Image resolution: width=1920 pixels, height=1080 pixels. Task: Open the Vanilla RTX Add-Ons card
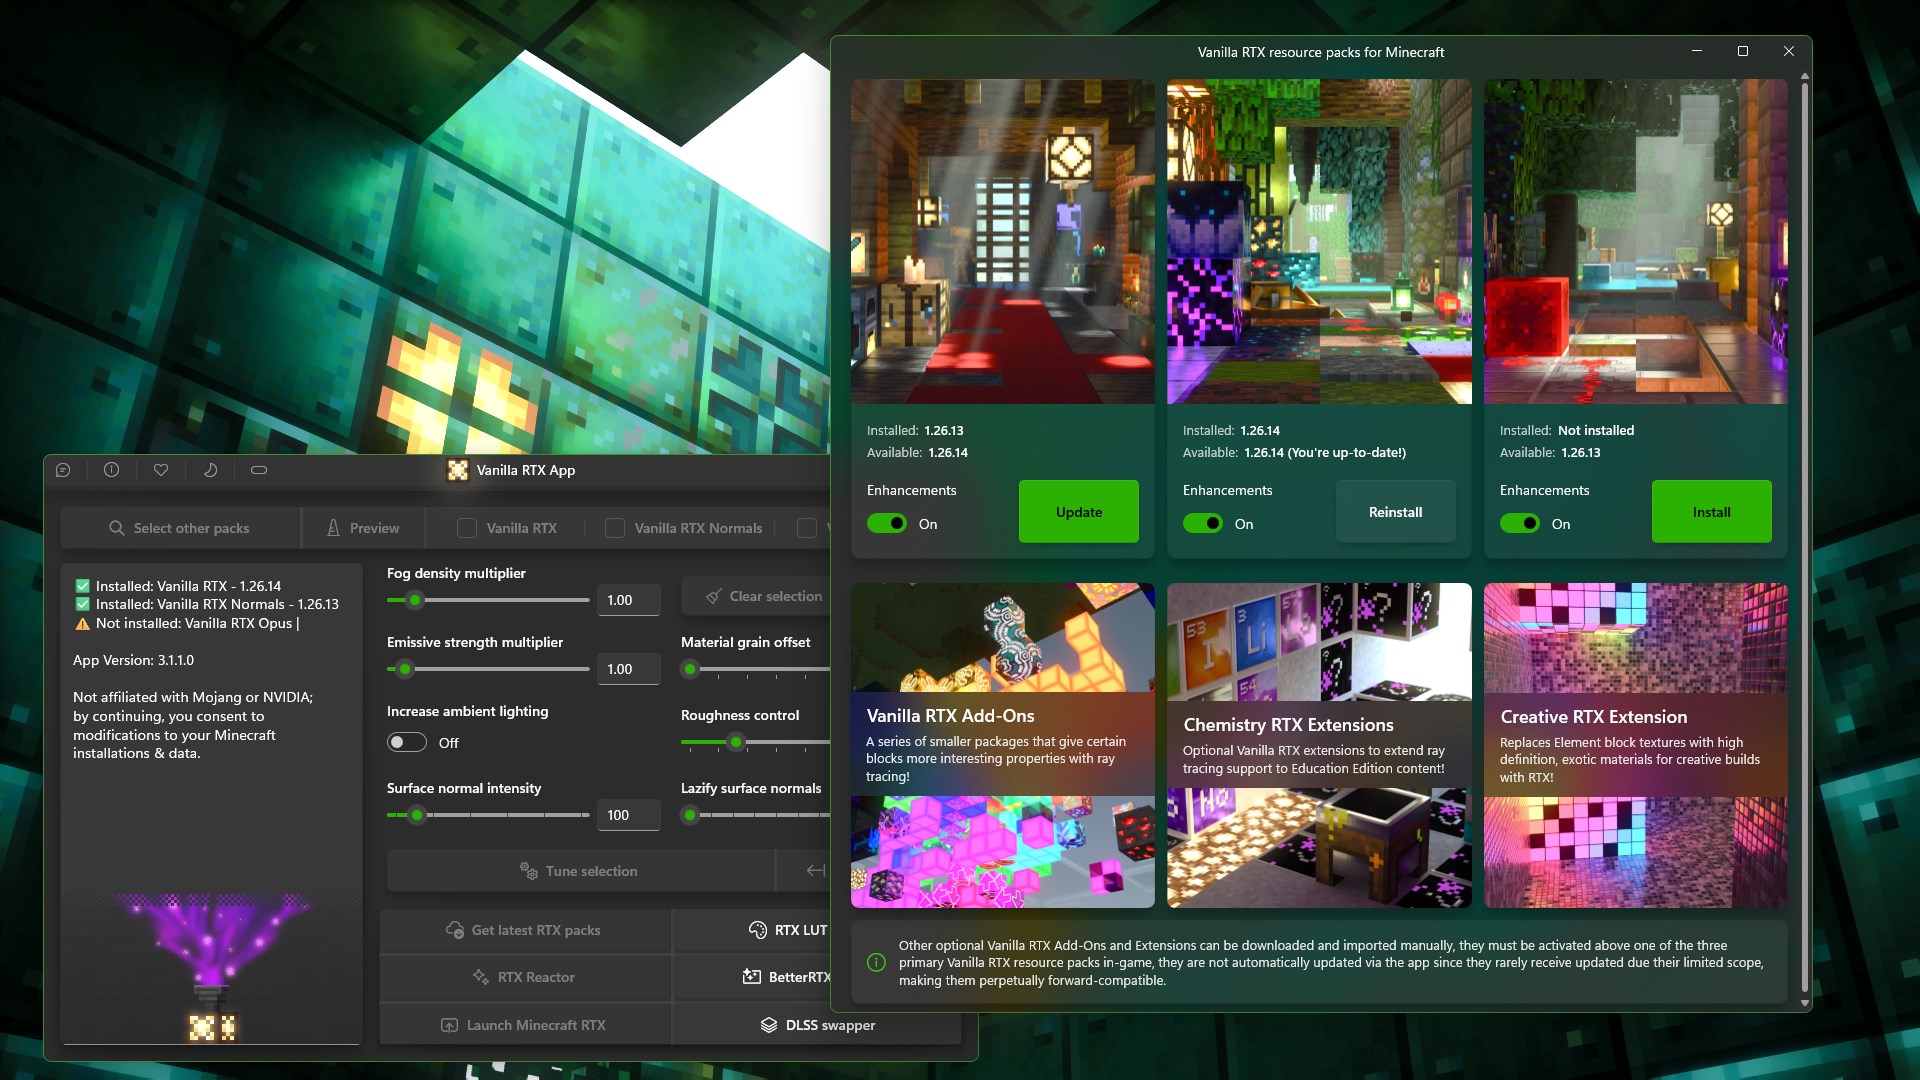pyautogui.click(x=1002, y=745)
